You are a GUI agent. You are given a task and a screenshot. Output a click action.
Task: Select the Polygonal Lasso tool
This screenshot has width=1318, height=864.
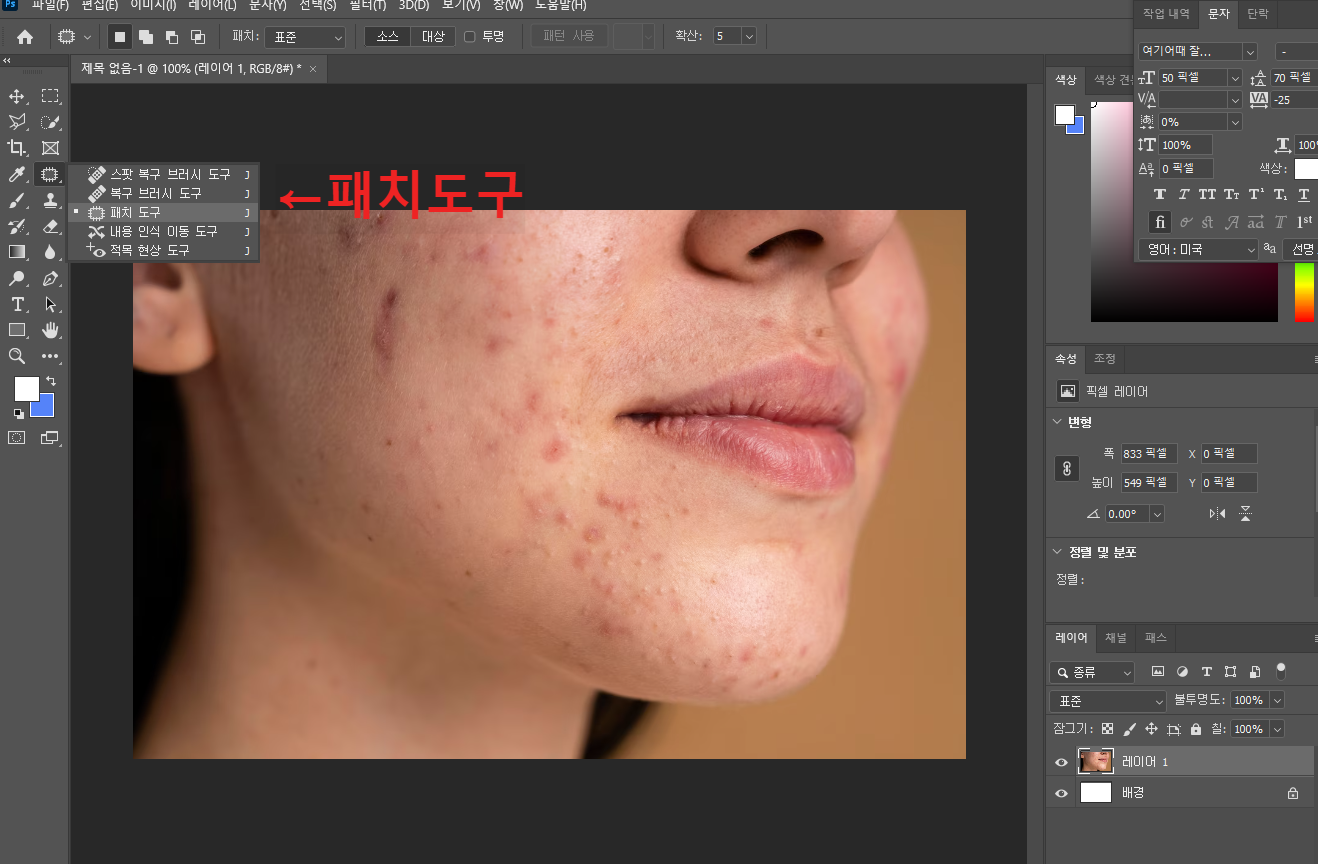17,122
